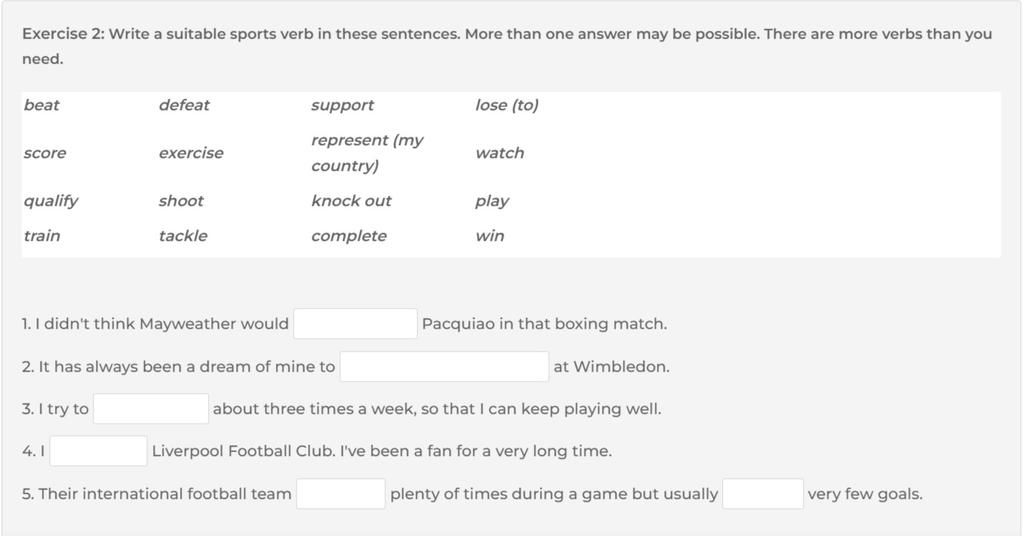This screenshot has height=536, width=1024.
Task: Click the word 'win' in the verb table
Action: pos(490,236)
